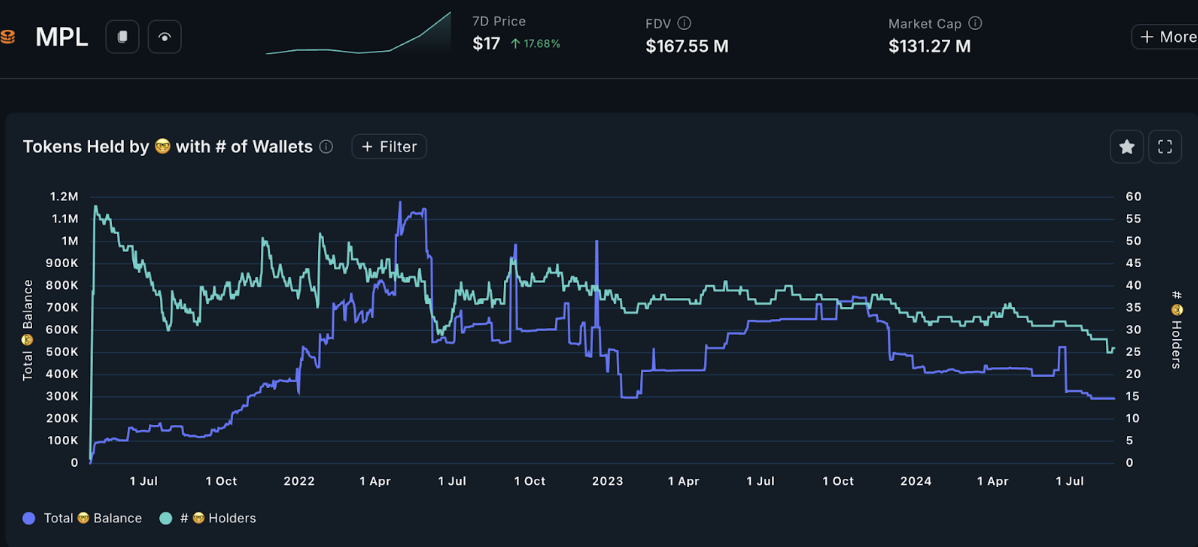Click the 2023 label on the time axis
This screenshot has width=1198, height=547.
607,481
